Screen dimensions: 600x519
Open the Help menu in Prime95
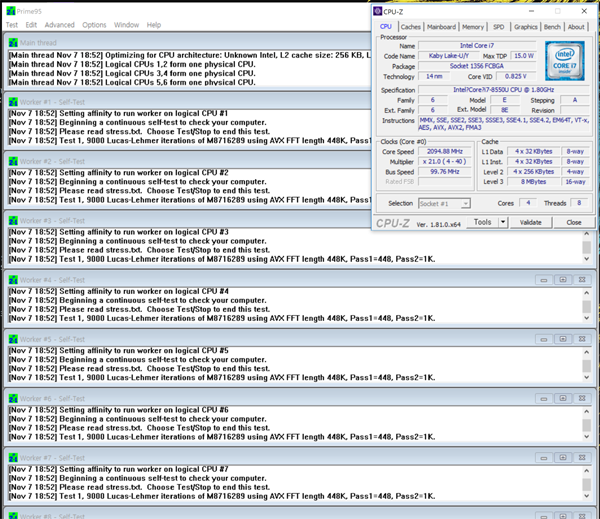[x=153, y=25]
